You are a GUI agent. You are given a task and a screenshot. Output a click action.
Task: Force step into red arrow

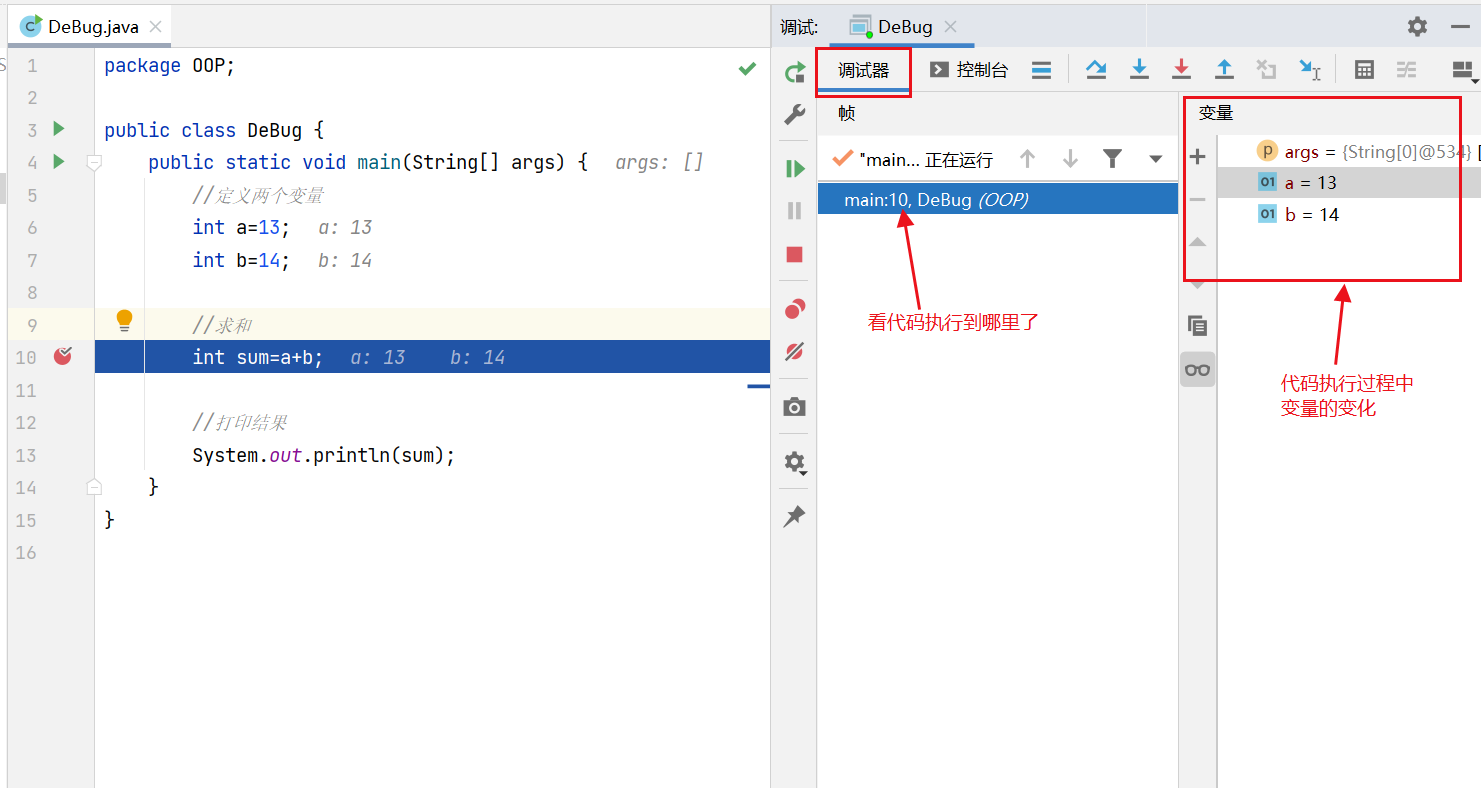coord(1181,70)
